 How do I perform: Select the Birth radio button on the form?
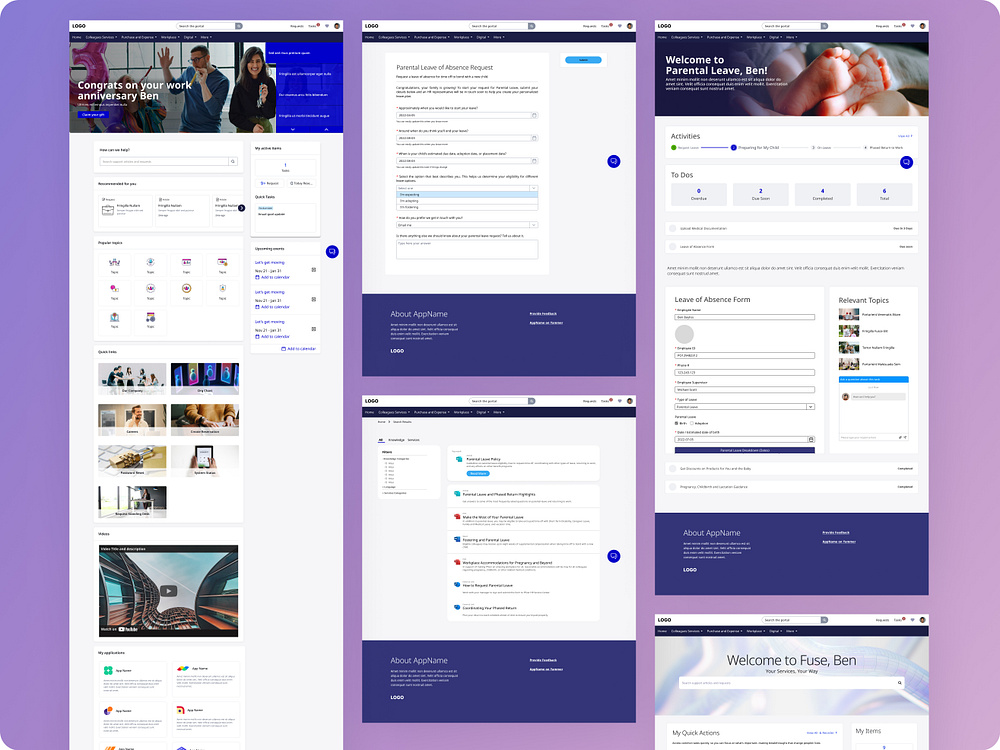tap(676, 423)
